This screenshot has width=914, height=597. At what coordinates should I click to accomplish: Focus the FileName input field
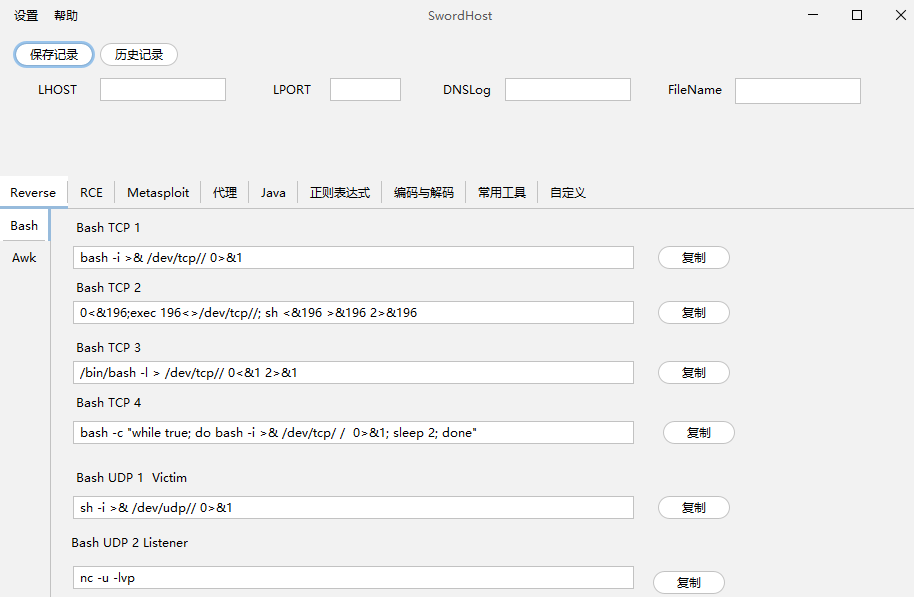pos(797,91)
